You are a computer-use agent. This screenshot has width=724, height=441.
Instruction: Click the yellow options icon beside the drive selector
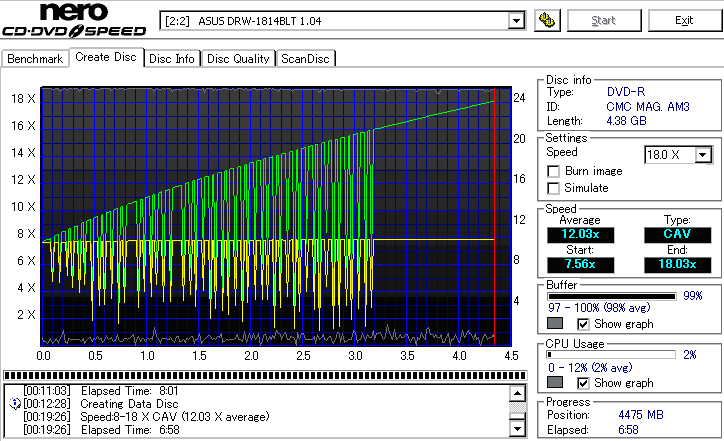point(546,21)
